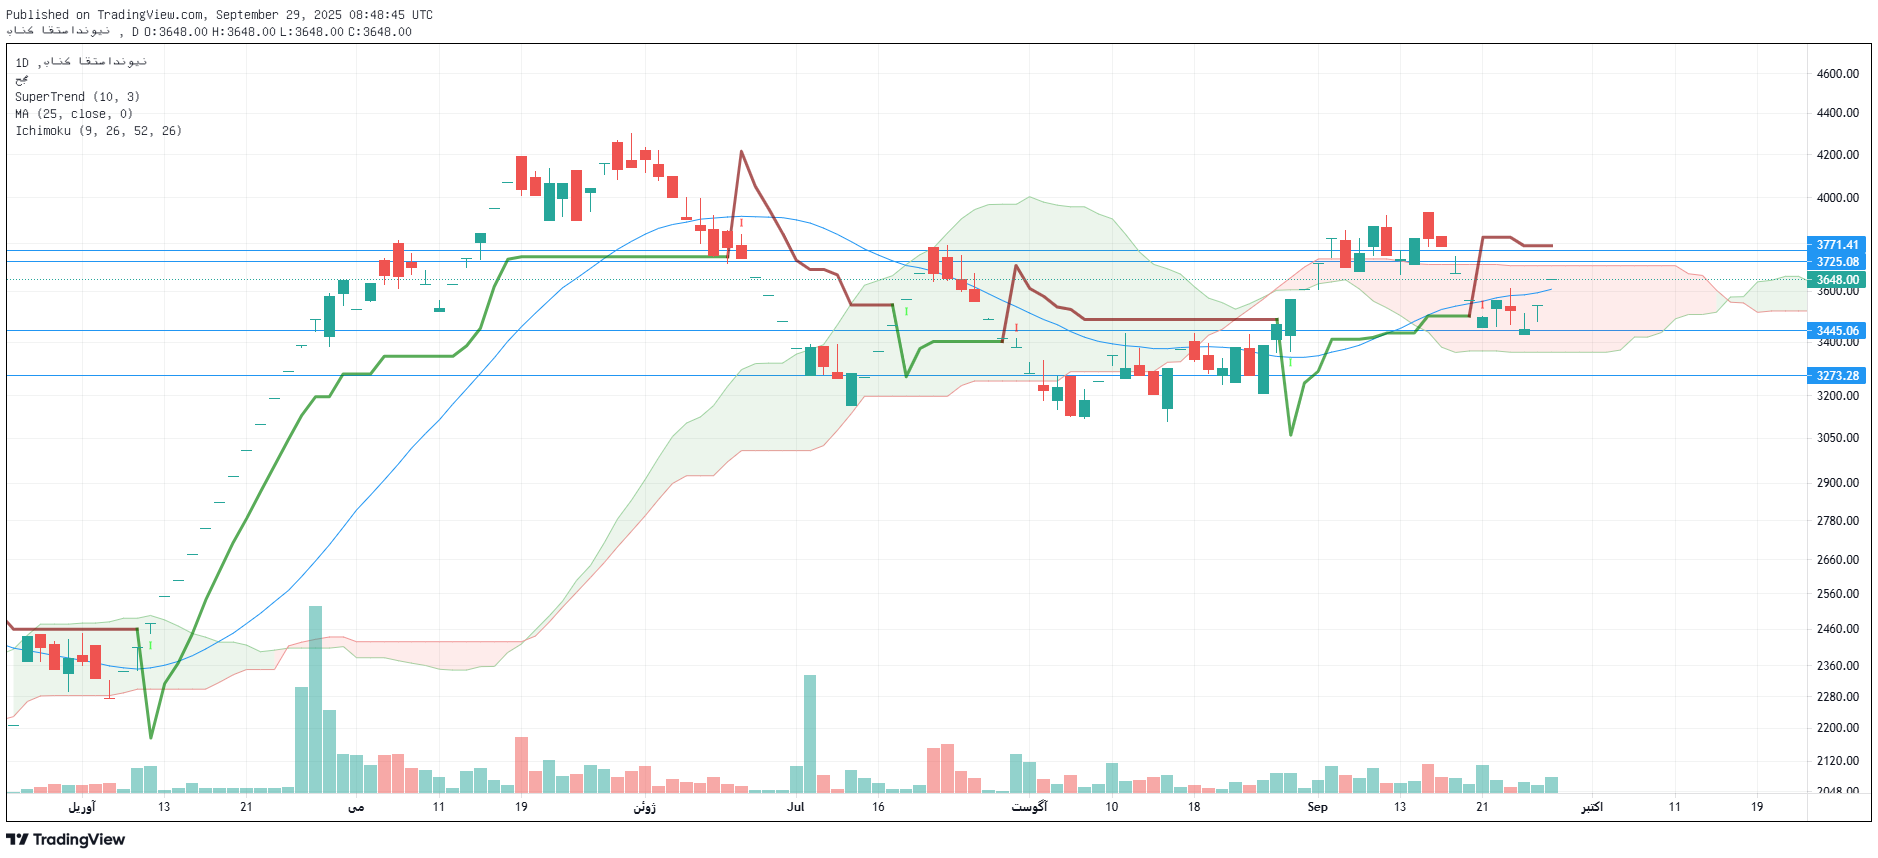The image size is (1878, 858).
Task: Click the TradingView logo at bottom left
Action: 66,839
